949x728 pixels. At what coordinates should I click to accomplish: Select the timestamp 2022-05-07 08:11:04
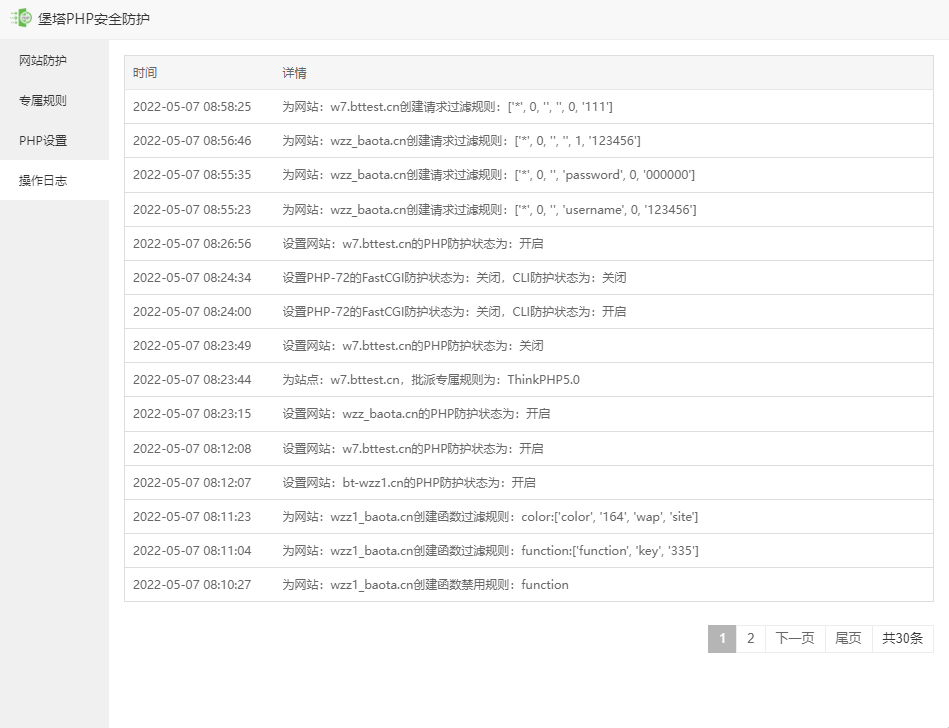pyautogui.click(x=192, y=550)
